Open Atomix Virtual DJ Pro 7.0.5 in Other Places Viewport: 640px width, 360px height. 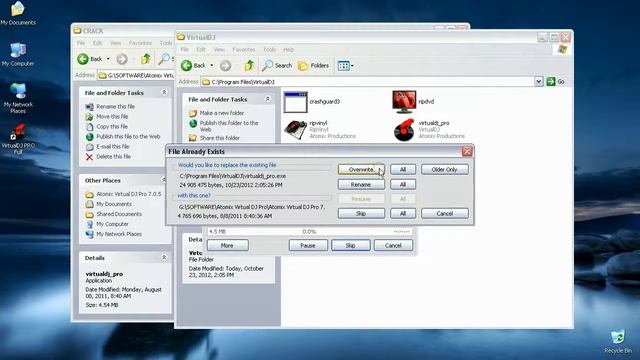[x=129, y=194]
